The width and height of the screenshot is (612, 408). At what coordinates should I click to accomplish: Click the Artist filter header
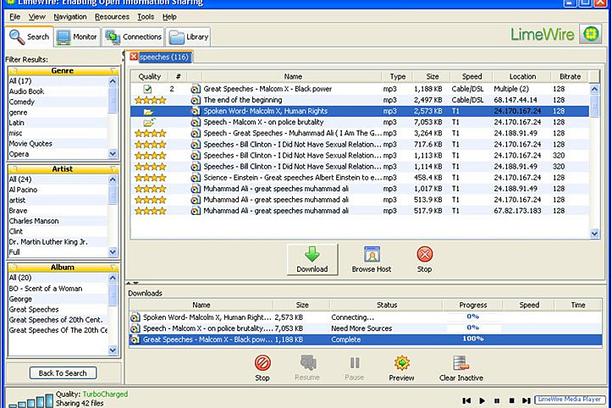pyautogui.click(x=63, y=169)
